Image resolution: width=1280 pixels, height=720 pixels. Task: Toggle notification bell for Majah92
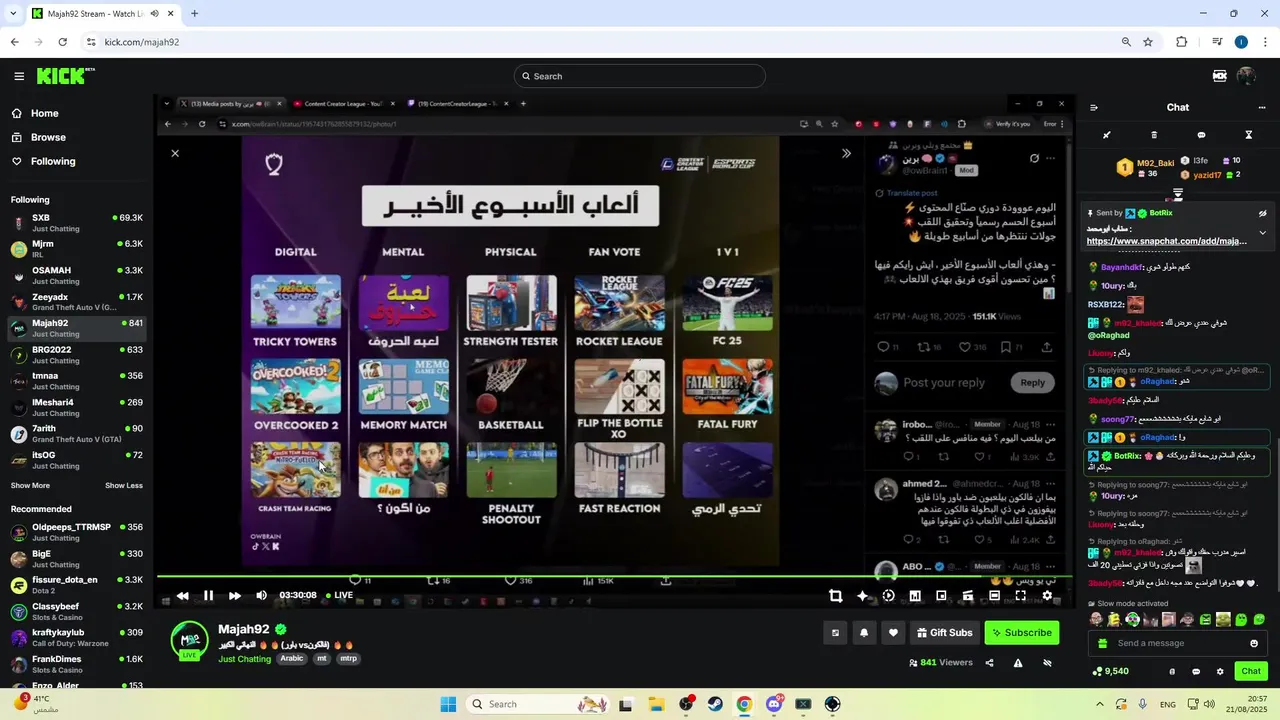864,632
